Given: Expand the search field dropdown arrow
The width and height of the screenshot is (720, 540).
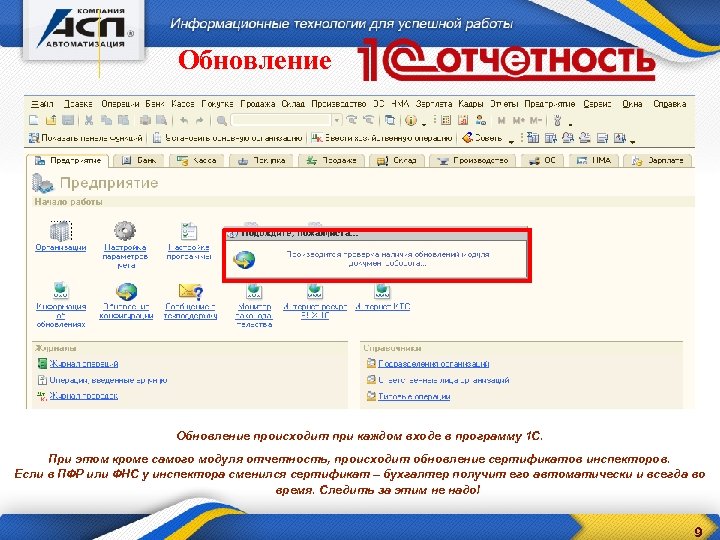Looking at the screenshot, I should 337,120.
